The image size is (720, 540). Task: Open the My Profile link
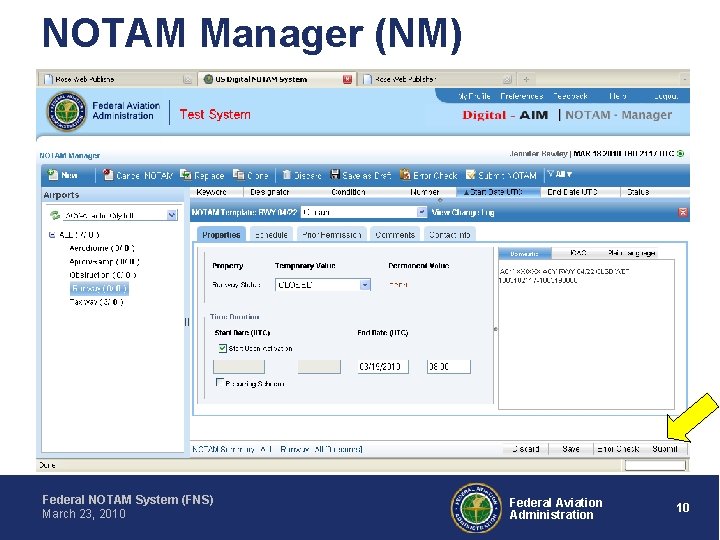(474, 96)
